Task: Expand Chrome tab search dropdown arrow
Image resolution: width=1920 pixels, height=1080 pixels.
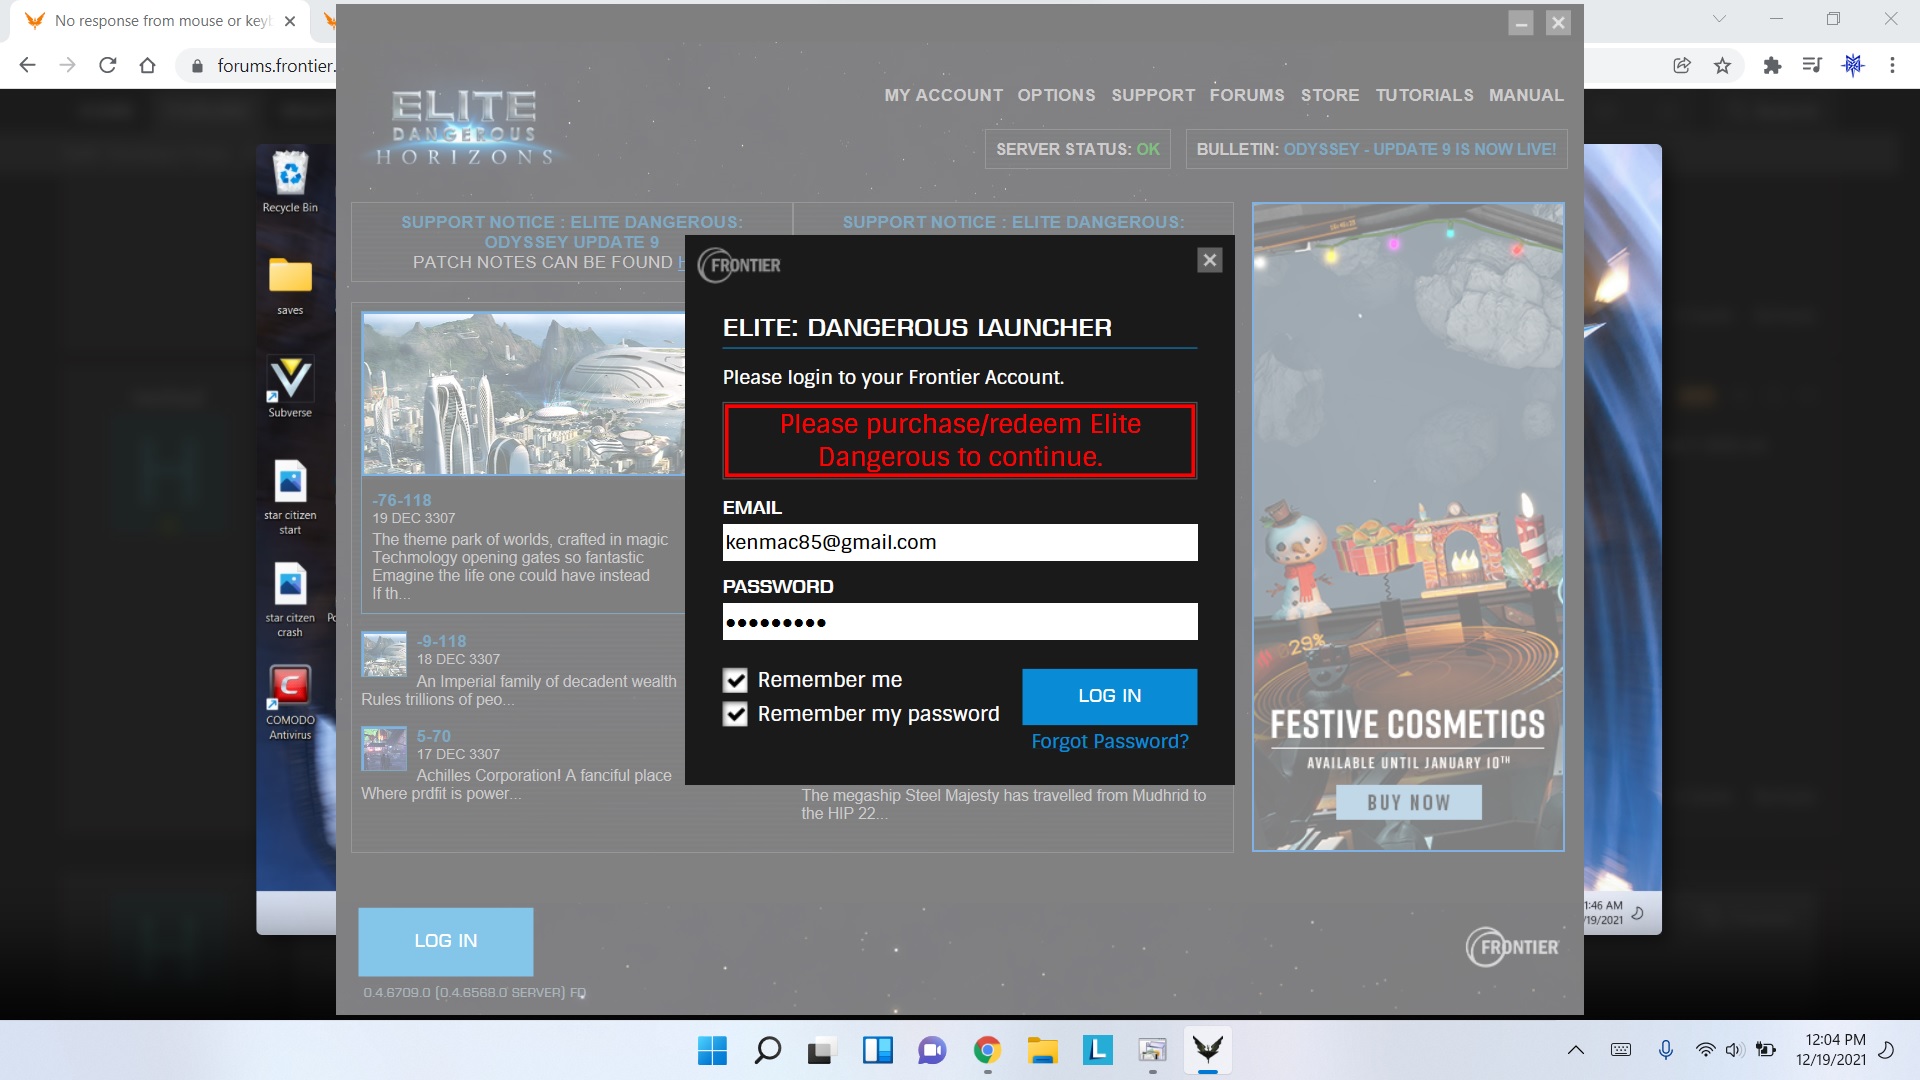Action: (x=1719, y=19)
